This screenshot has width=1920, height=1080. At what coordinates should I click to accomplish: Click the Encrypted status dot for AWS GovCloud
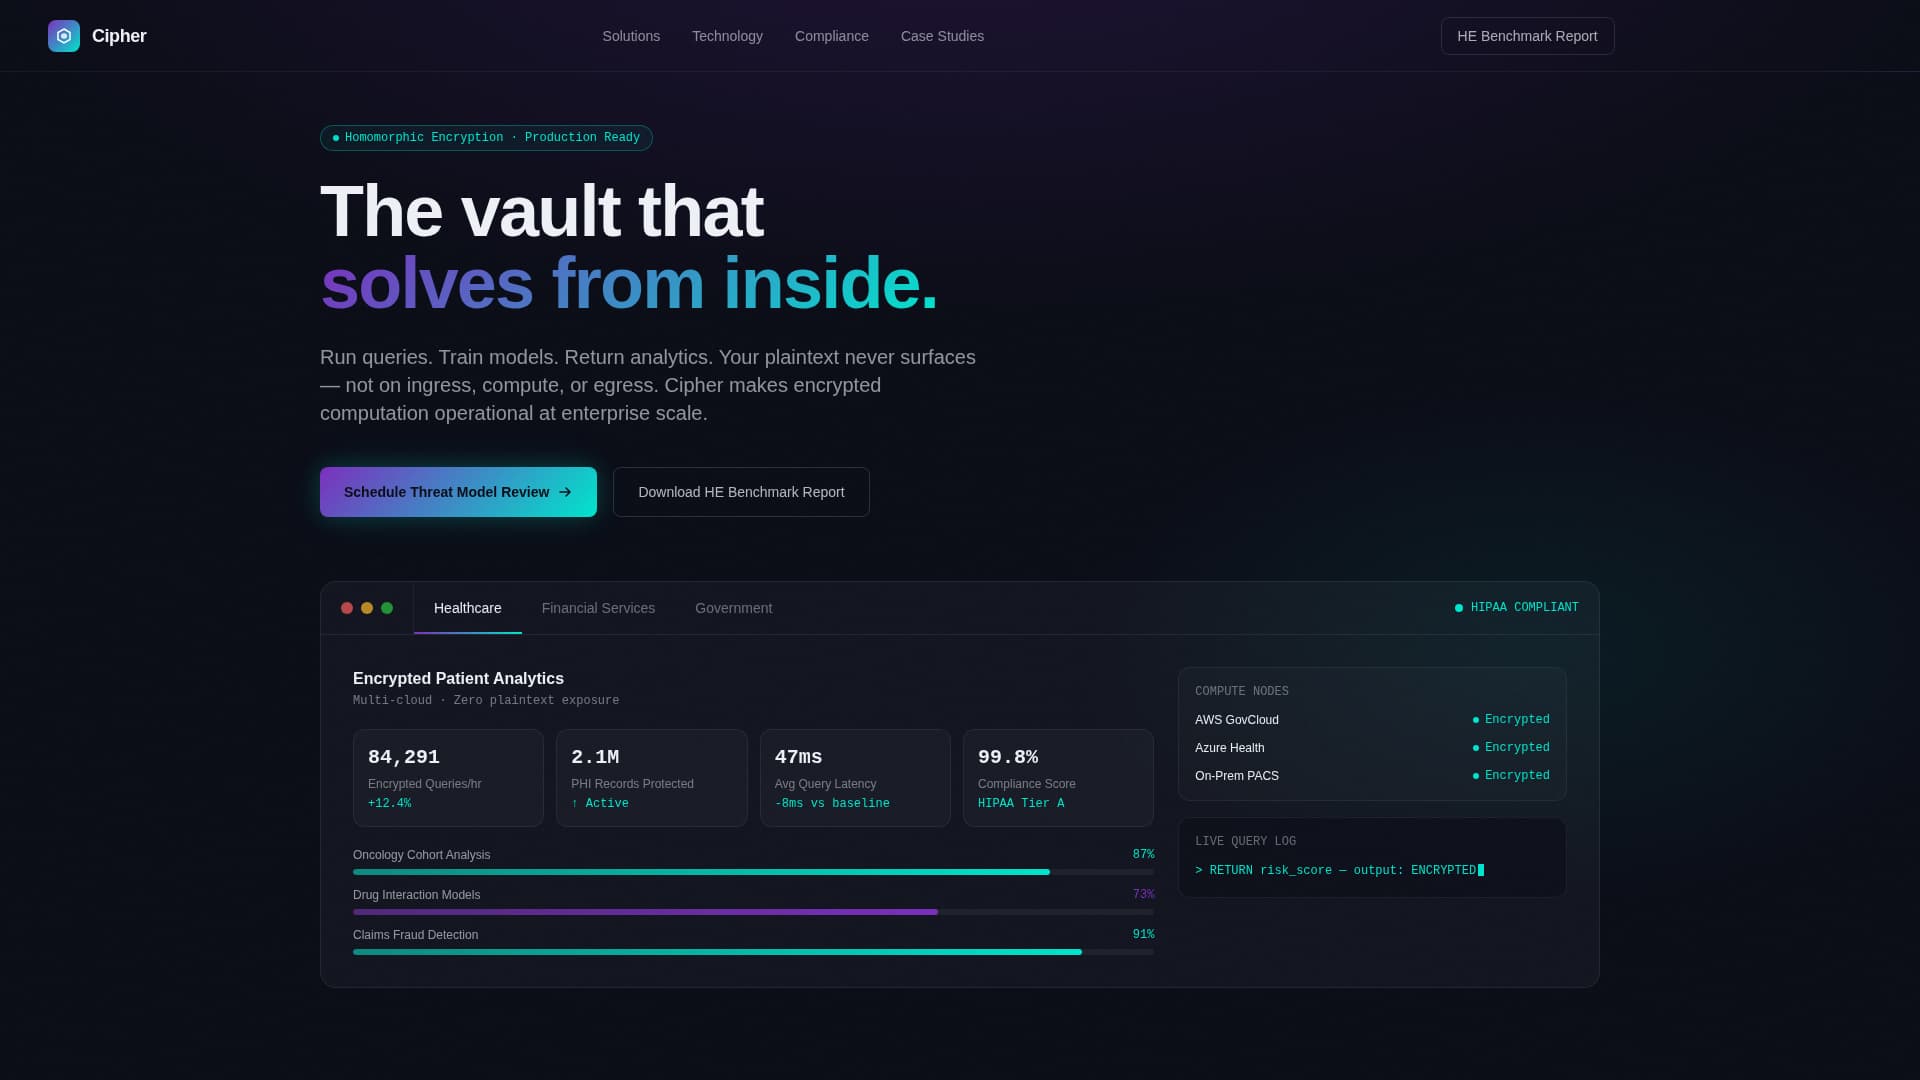click(x=1474, y=719)
